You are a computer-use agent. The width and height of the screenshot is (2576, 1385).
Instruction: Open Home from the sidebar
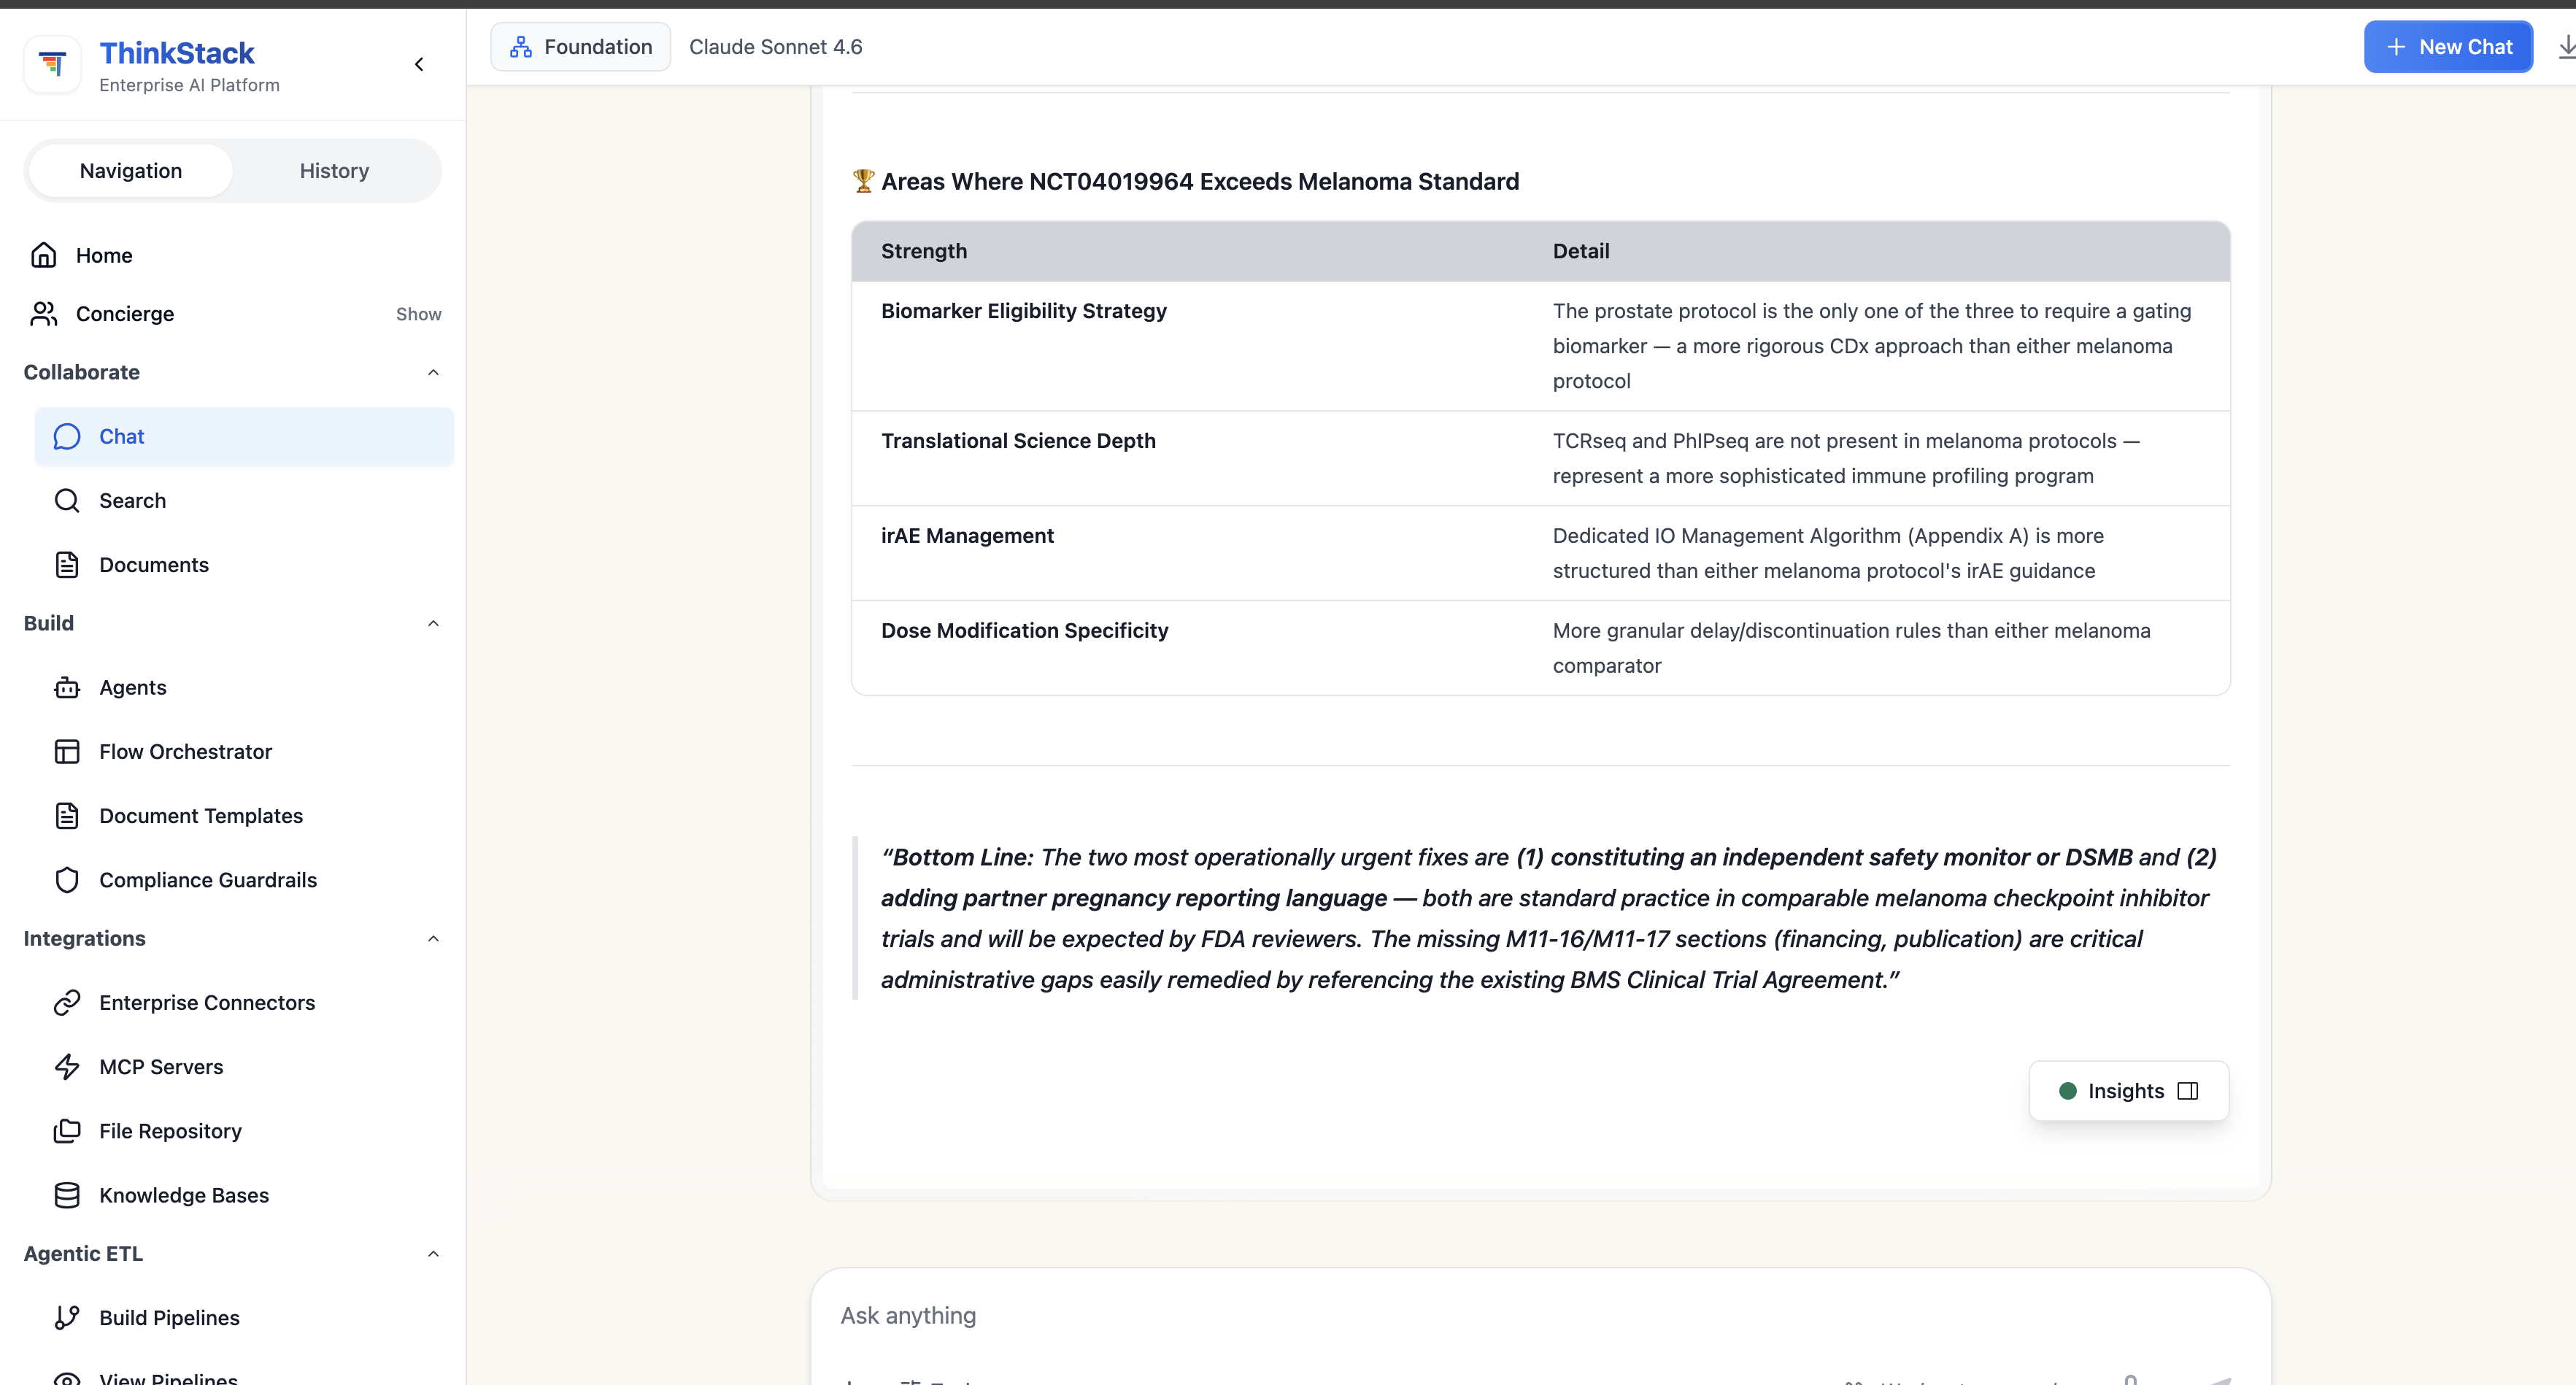(x=104, y=255)
